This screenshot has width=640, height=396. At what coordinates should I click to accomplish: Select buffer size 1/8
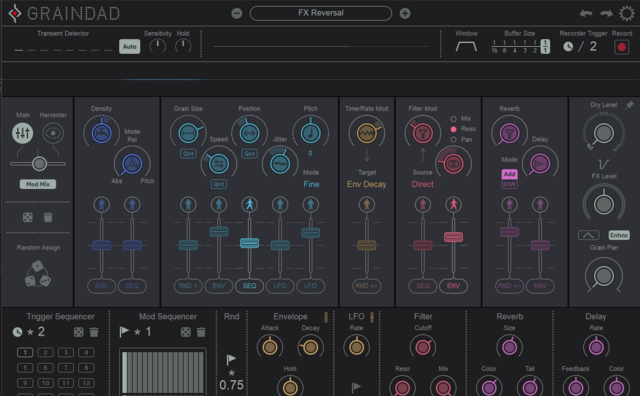pyautogui.click(x=504, y=47)
